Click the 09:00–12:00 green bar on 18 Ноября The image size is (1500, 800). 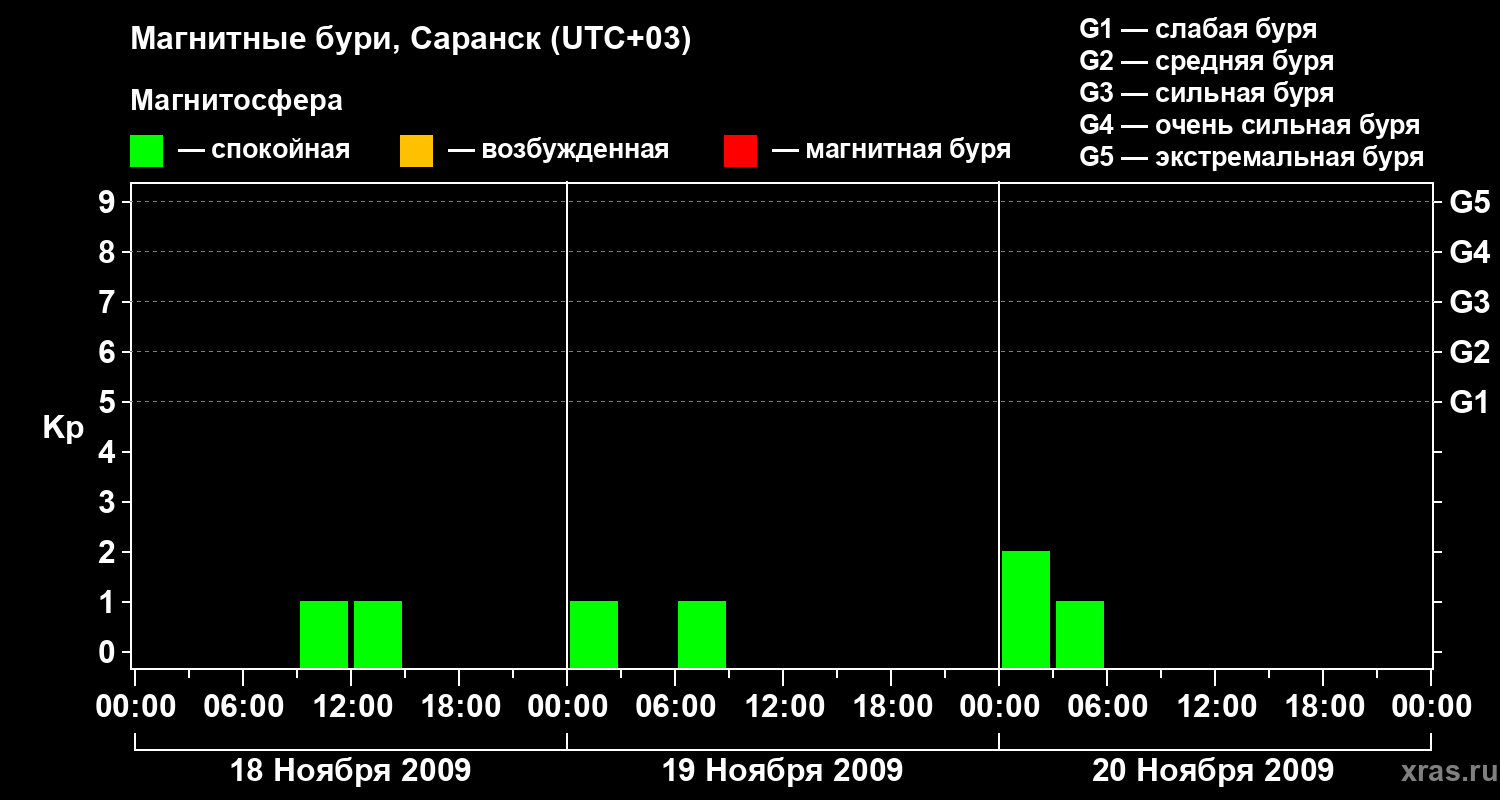(324, 634)
